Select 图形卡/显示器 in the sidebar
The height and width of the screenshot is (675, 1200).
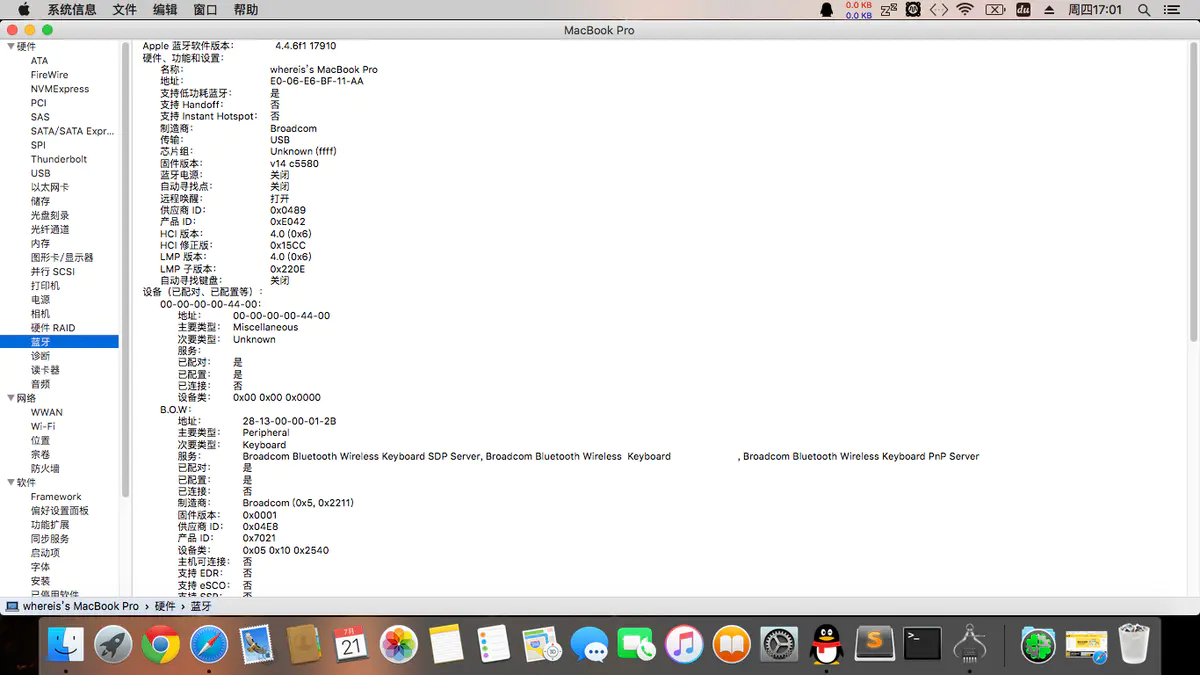click(x=62, y=257)
